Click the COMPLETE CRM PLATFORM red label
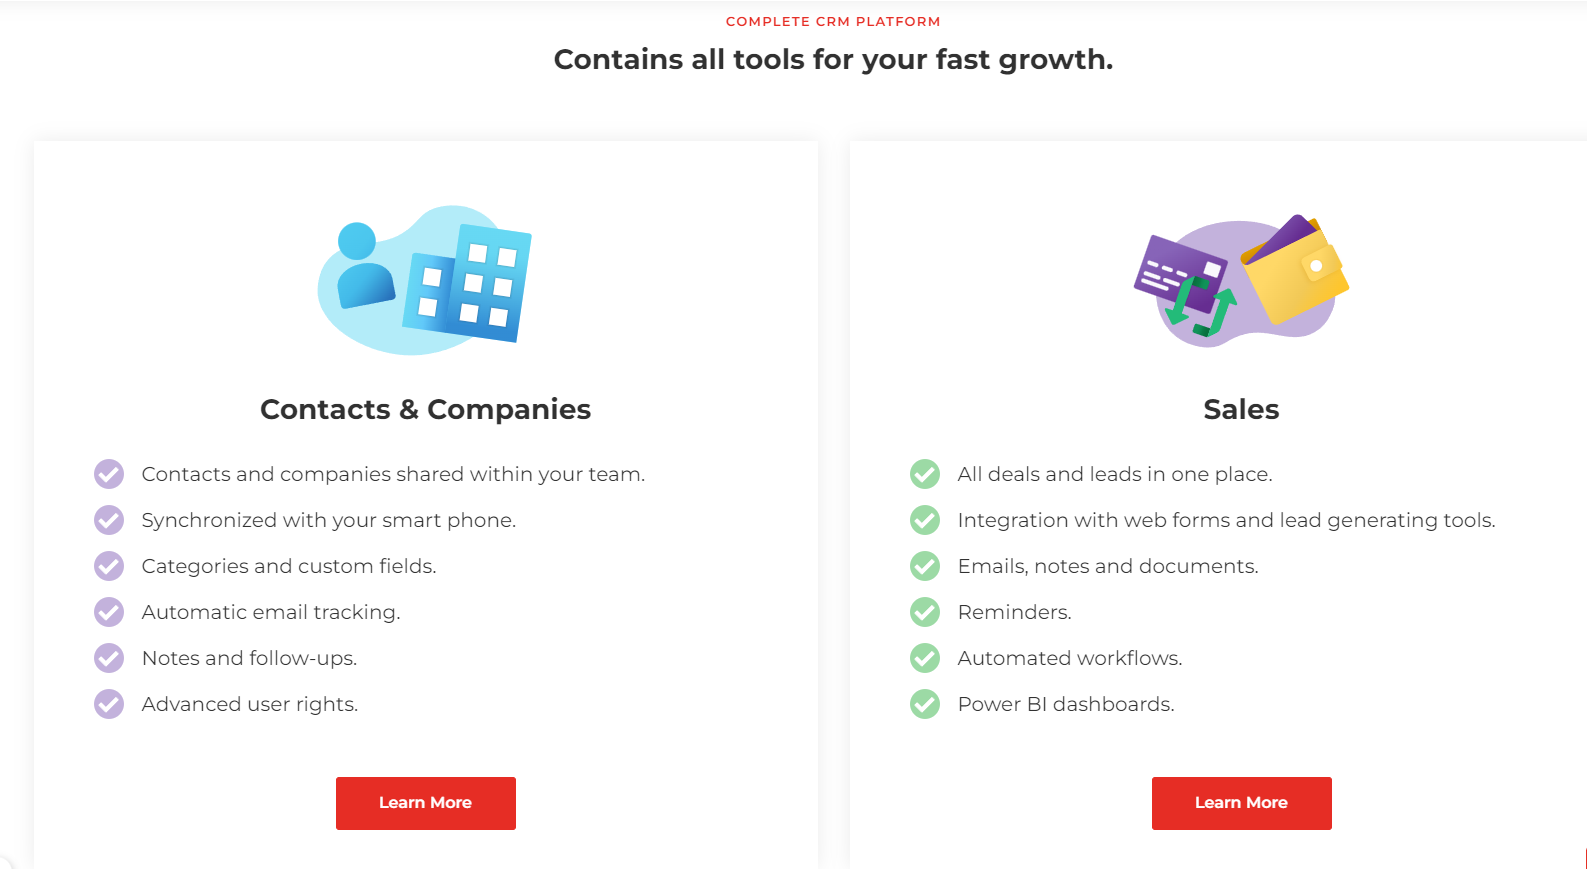The width and height of the screenshot is (1587, 869). click(x=833, y=21)
